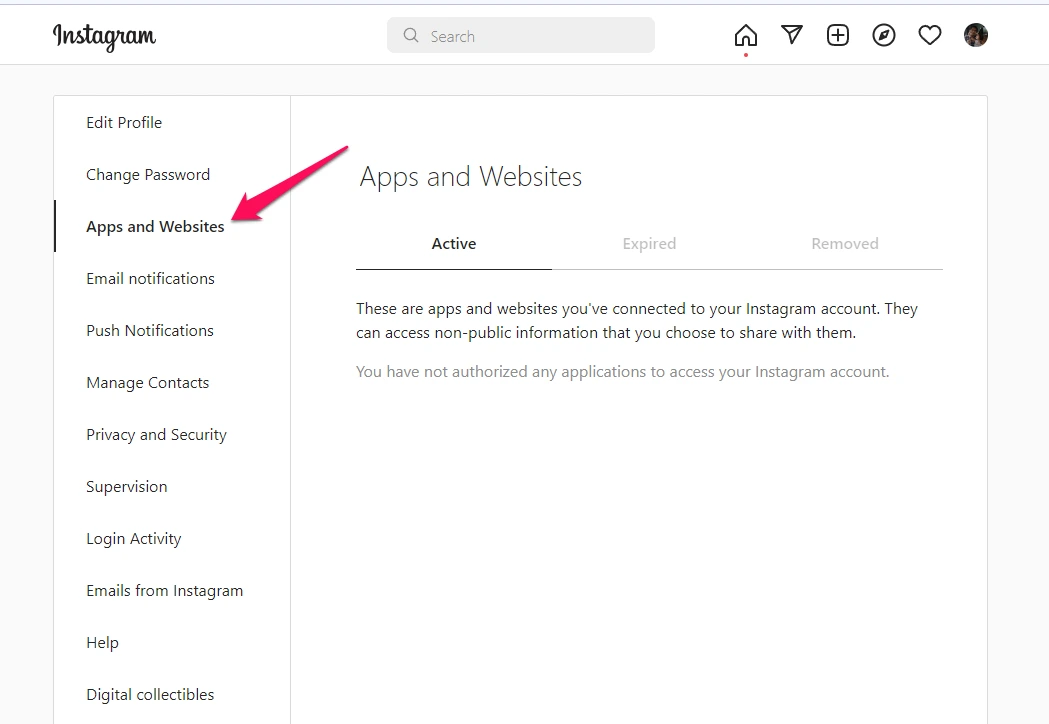The image size is (1049, 724).
Task: Open Privacy and Security settings
Action: click(x=156, y=435)
